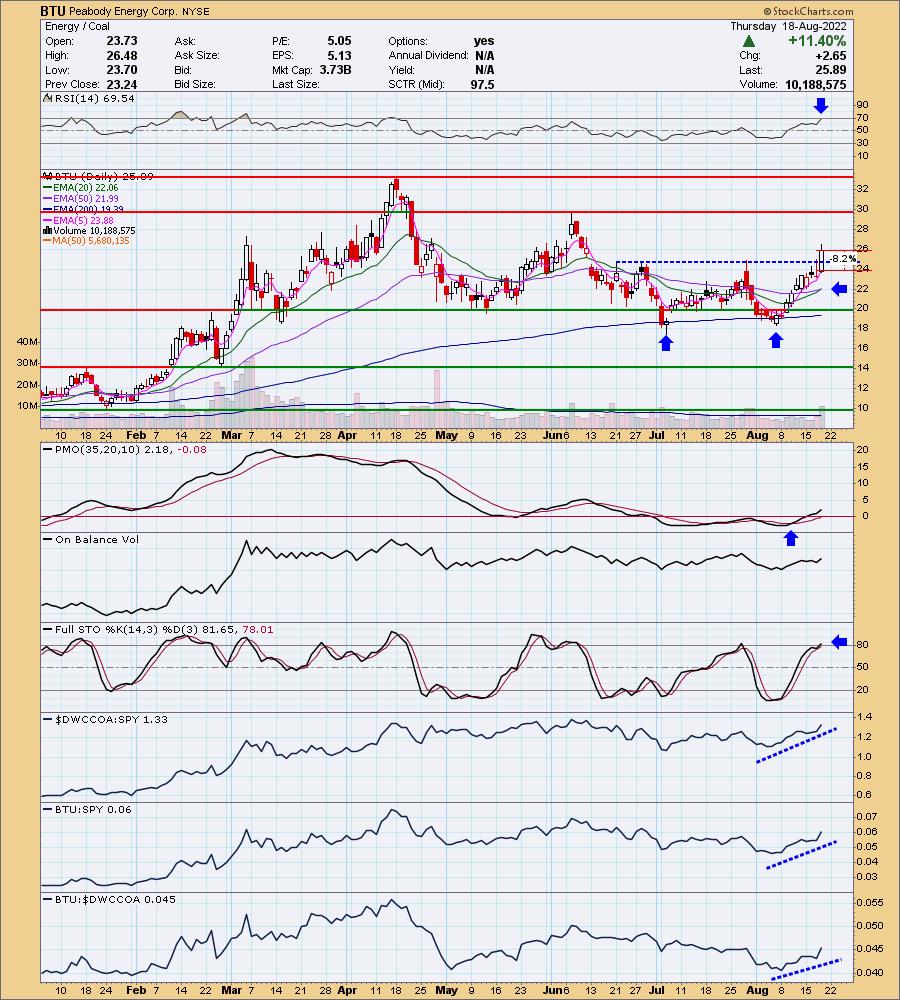Click the 40M volume axis label

[x=27, y=342]
